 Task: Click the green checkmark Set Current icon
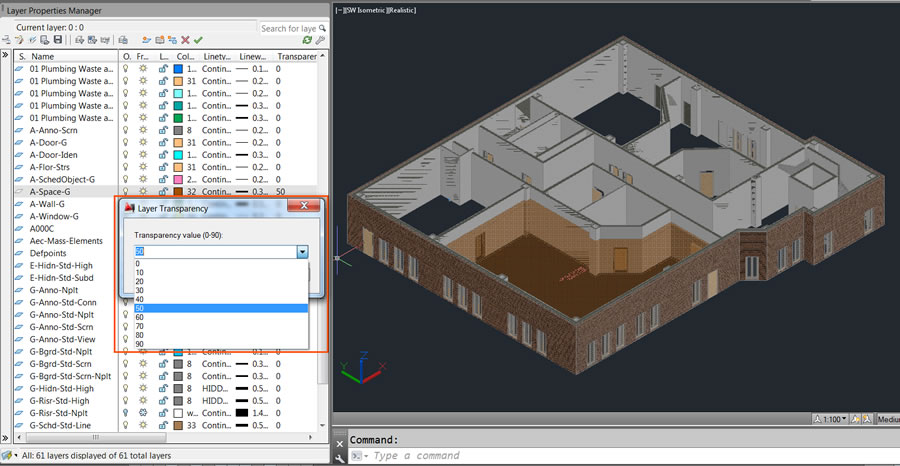[198, 40]
